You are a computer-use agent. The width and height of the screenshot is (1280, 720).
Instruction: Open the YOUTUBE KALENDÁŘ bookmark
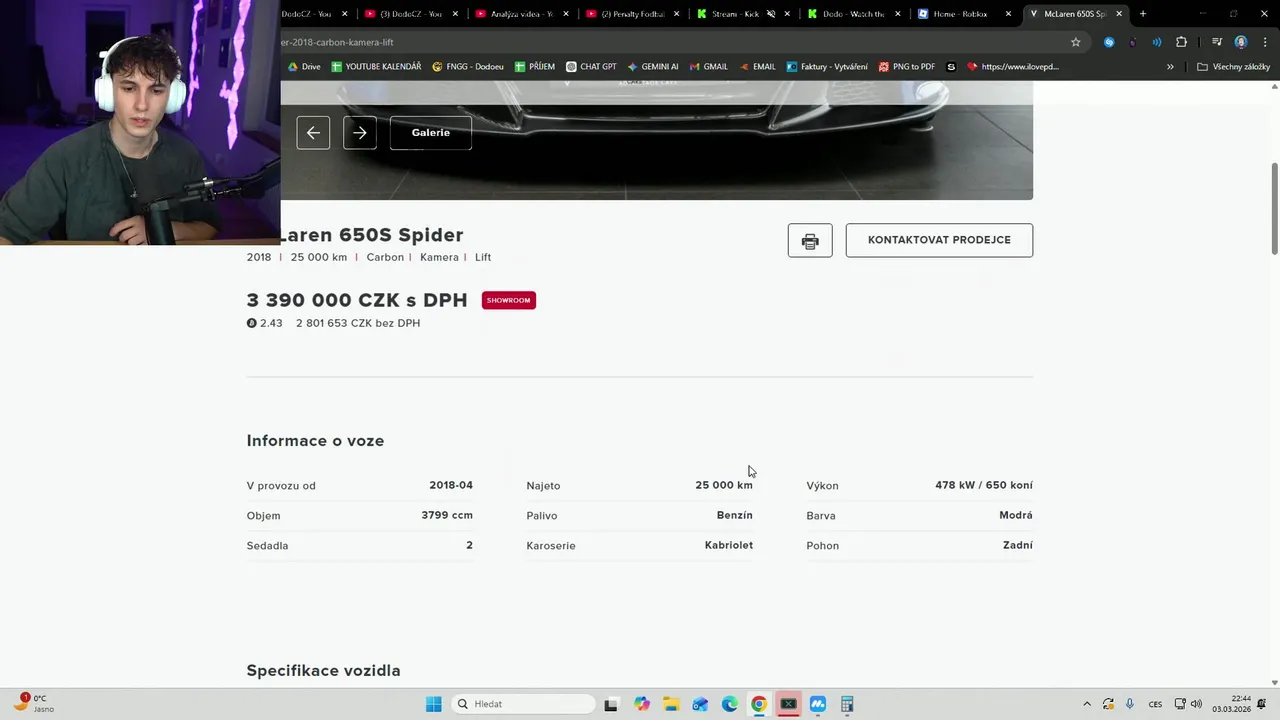(x=376, y=67)
